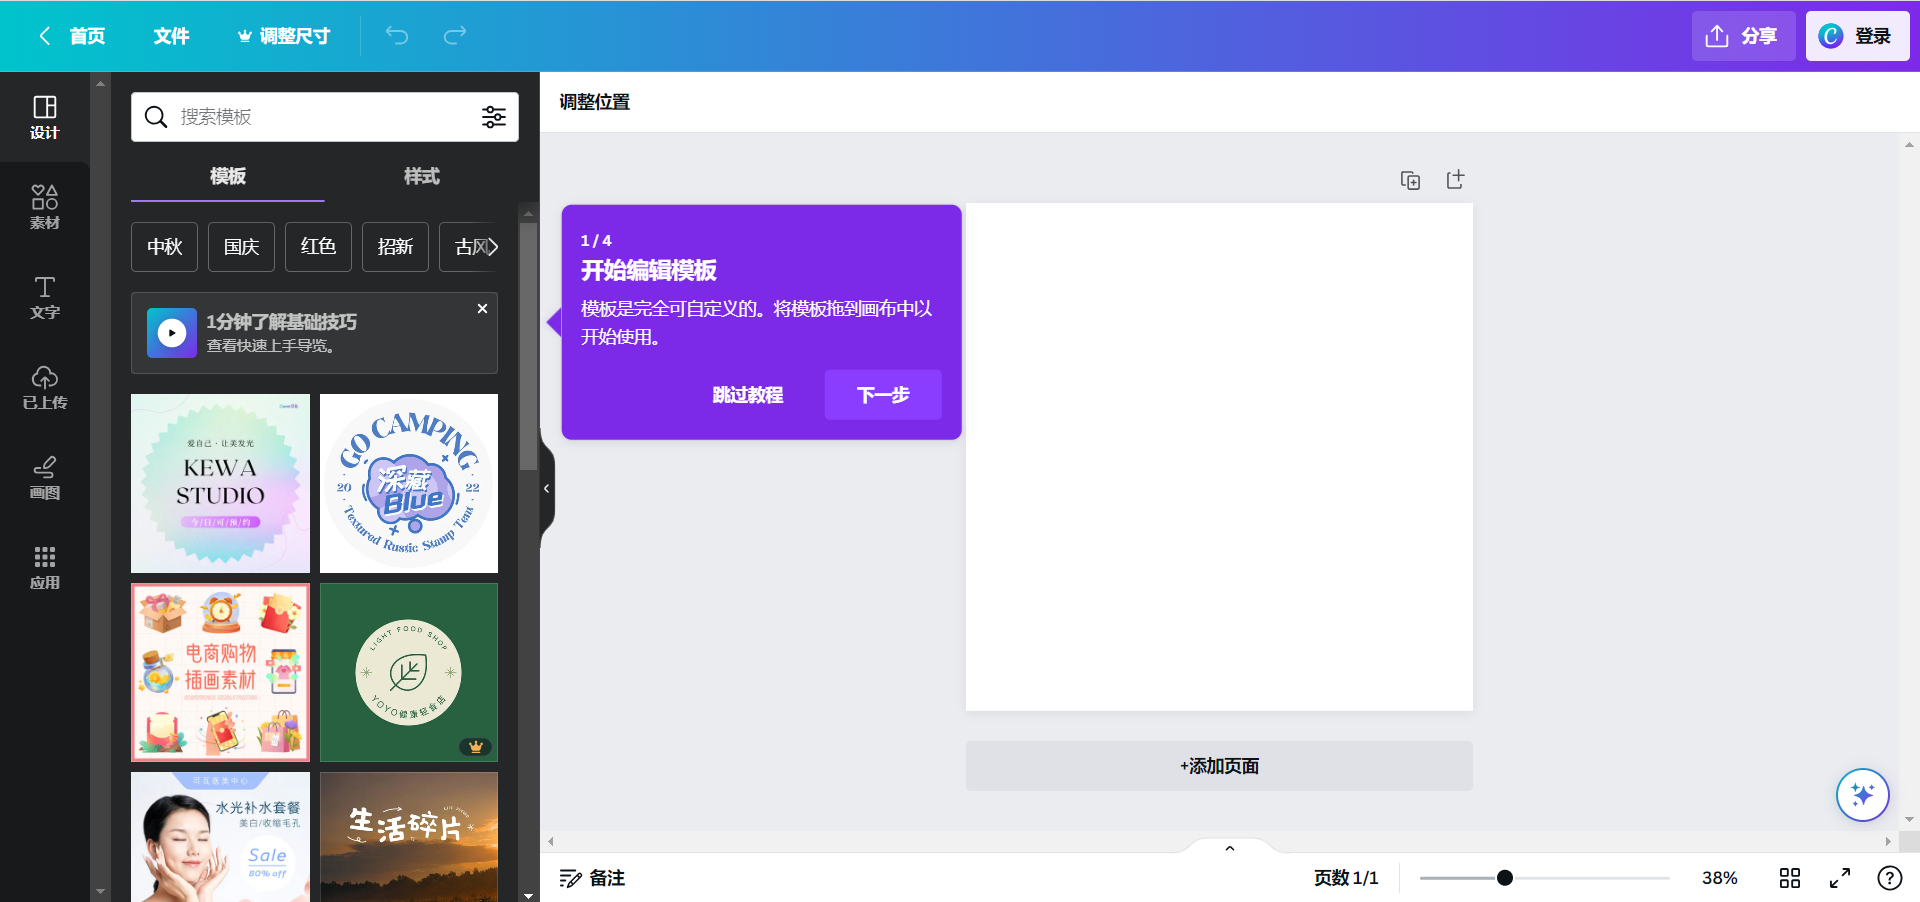The height and width of the screenshot is (902, 1920).
Task: Open the 应用 apps panel
Action: click(x=44, y=567)
